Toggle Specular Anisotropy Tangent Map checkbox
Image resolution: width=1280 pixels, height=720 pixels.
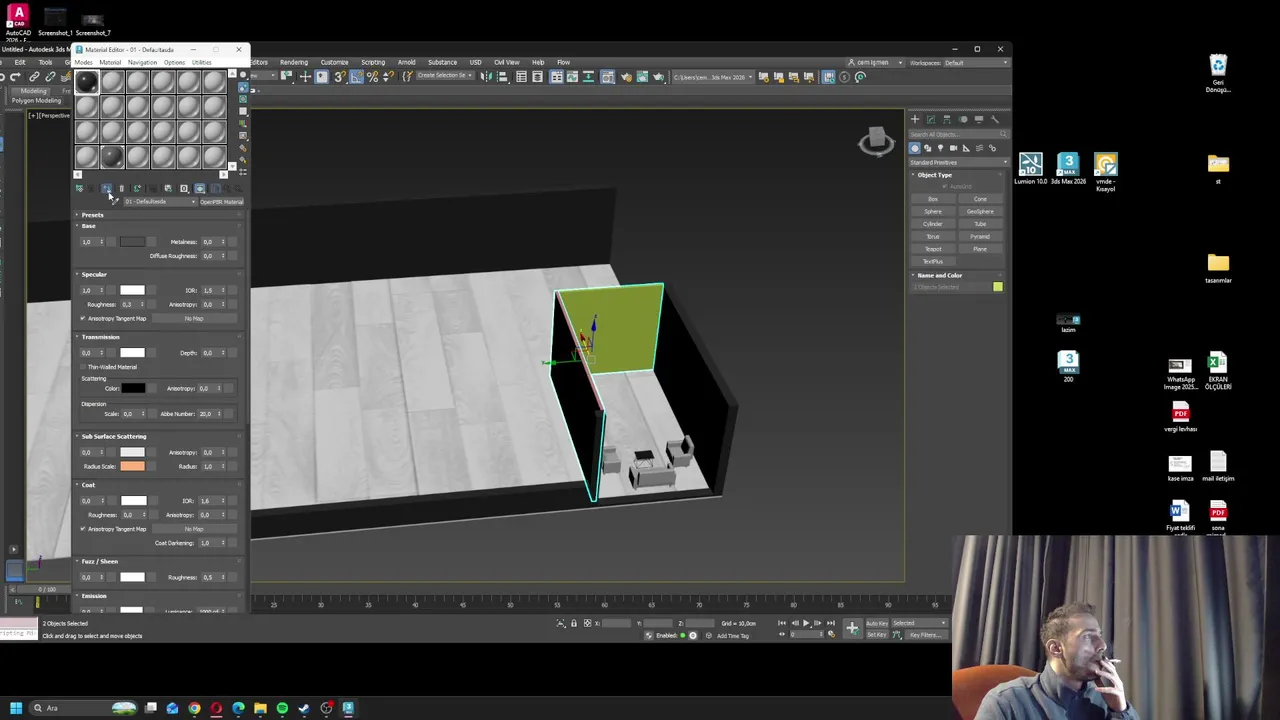coord(83,318)
